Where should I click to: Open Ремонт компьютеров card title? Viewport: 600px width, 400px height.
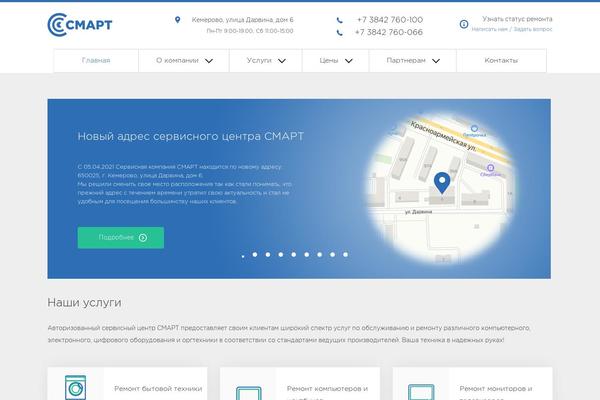tap(327, 392)
